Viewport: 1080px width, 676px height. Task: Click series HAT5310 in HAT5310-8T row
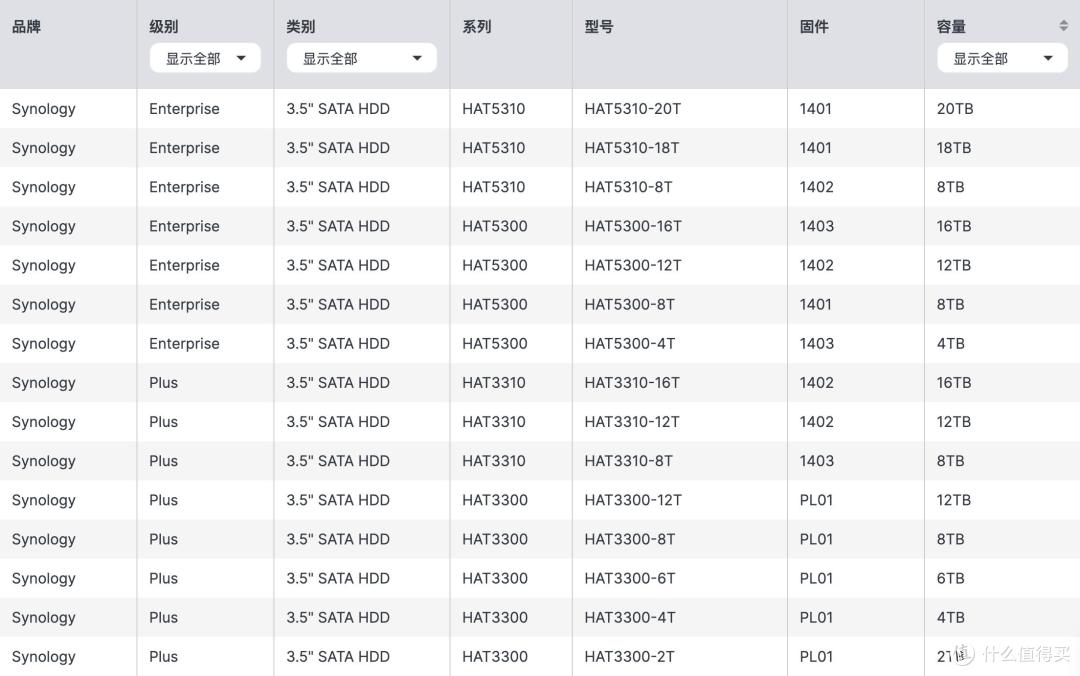(493, 187)
